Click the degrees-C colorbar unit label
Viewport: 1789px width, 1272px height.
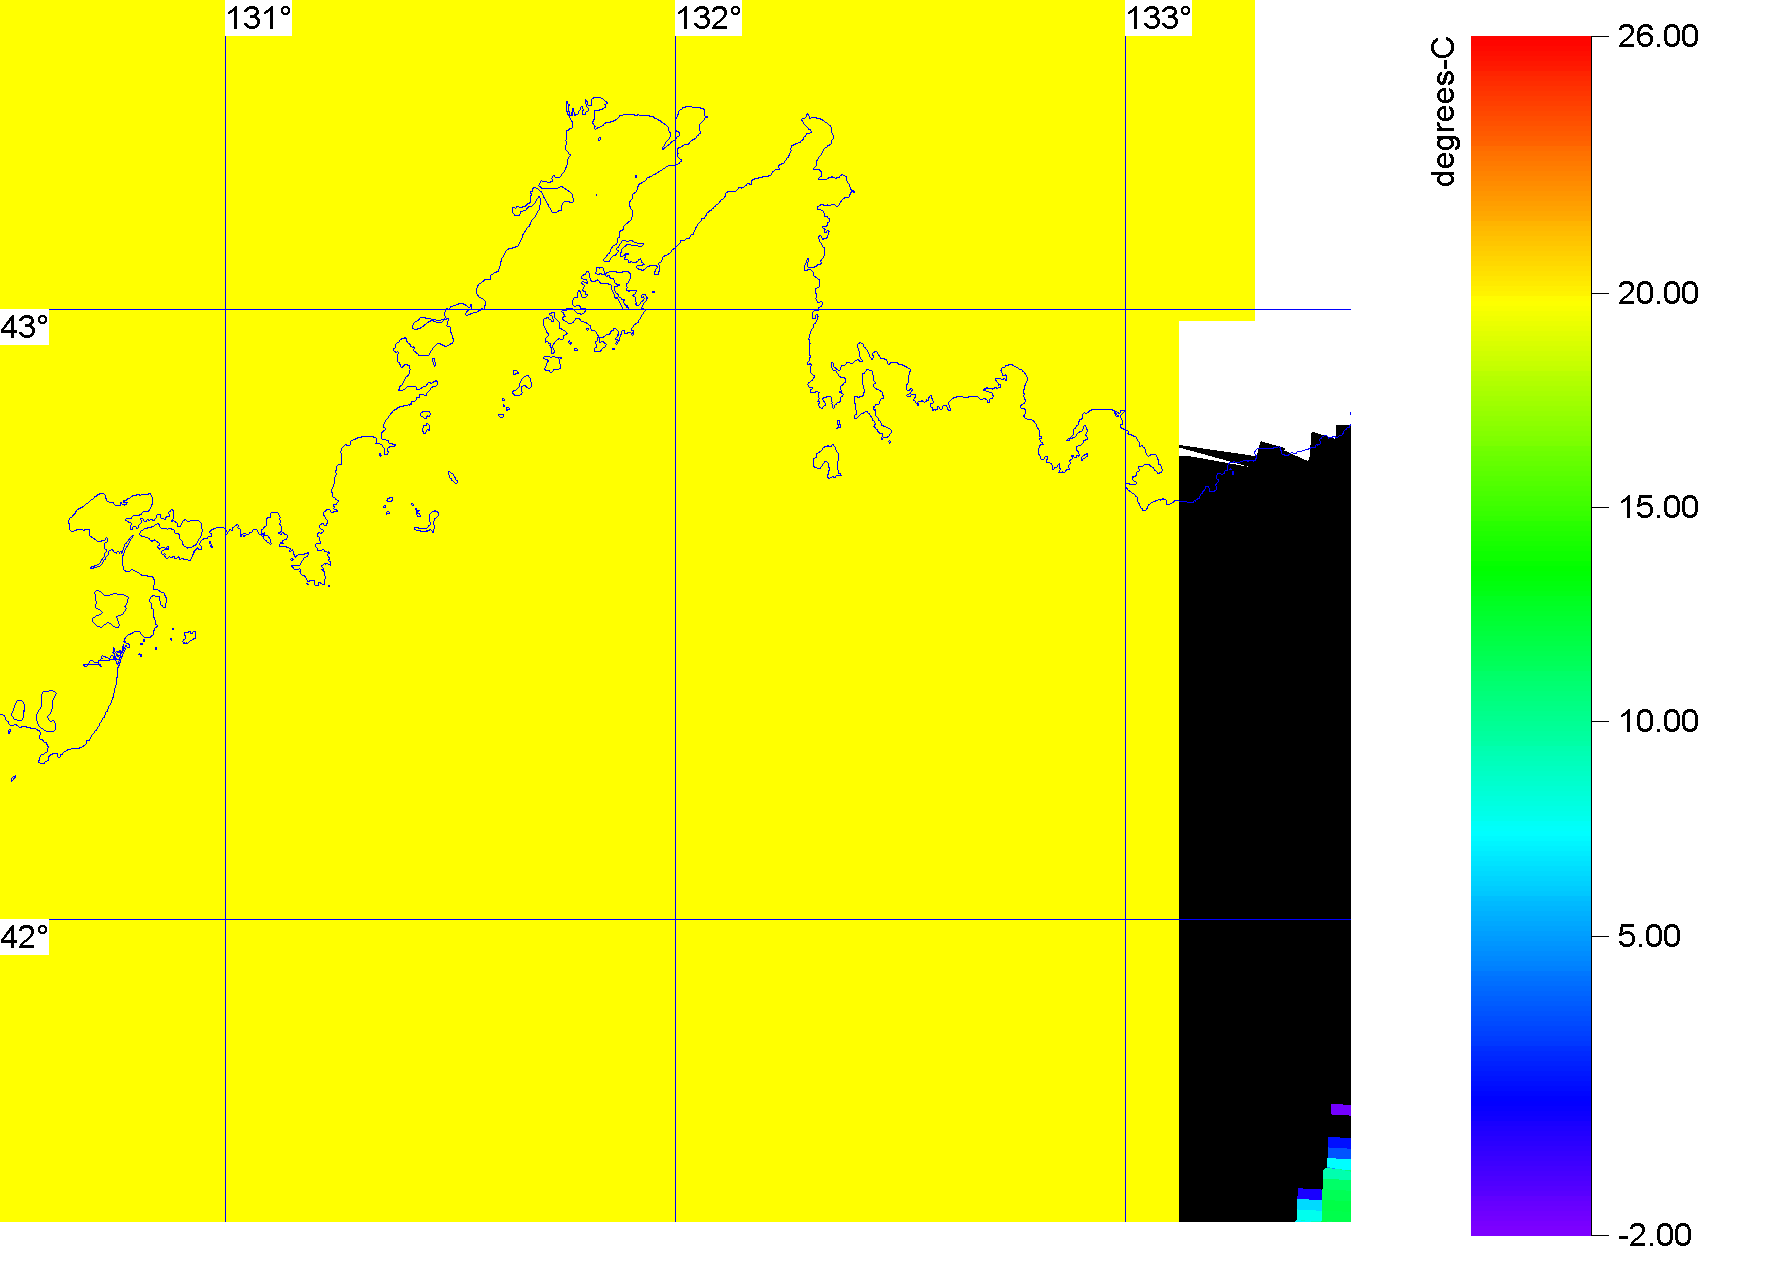tap(1444, 112)
